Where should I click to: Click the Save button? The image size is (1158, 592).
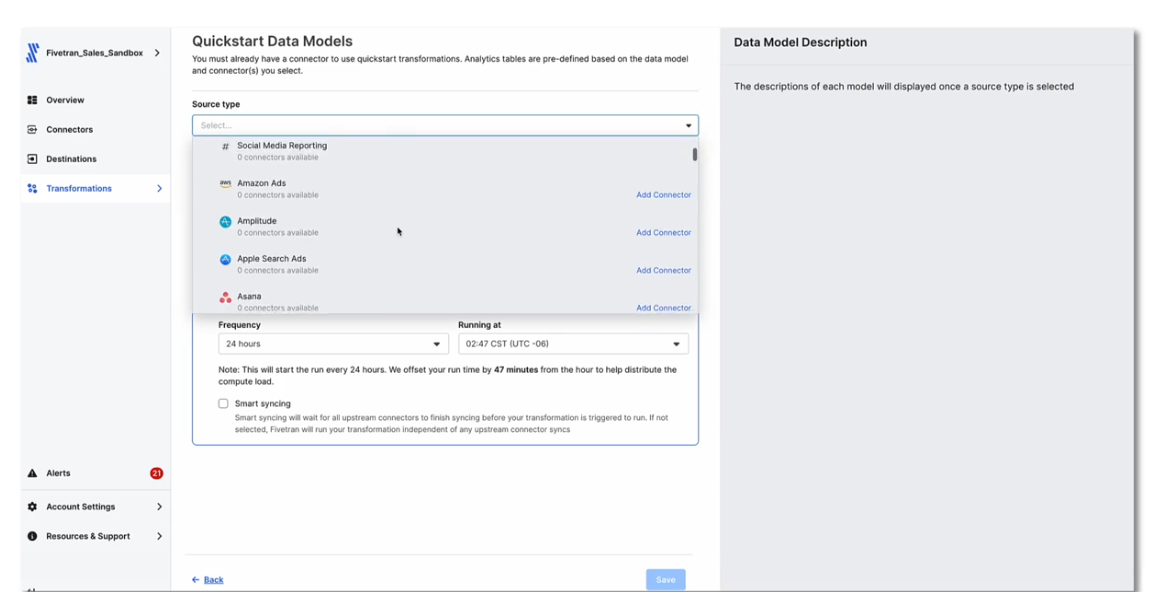pos(665,579)
